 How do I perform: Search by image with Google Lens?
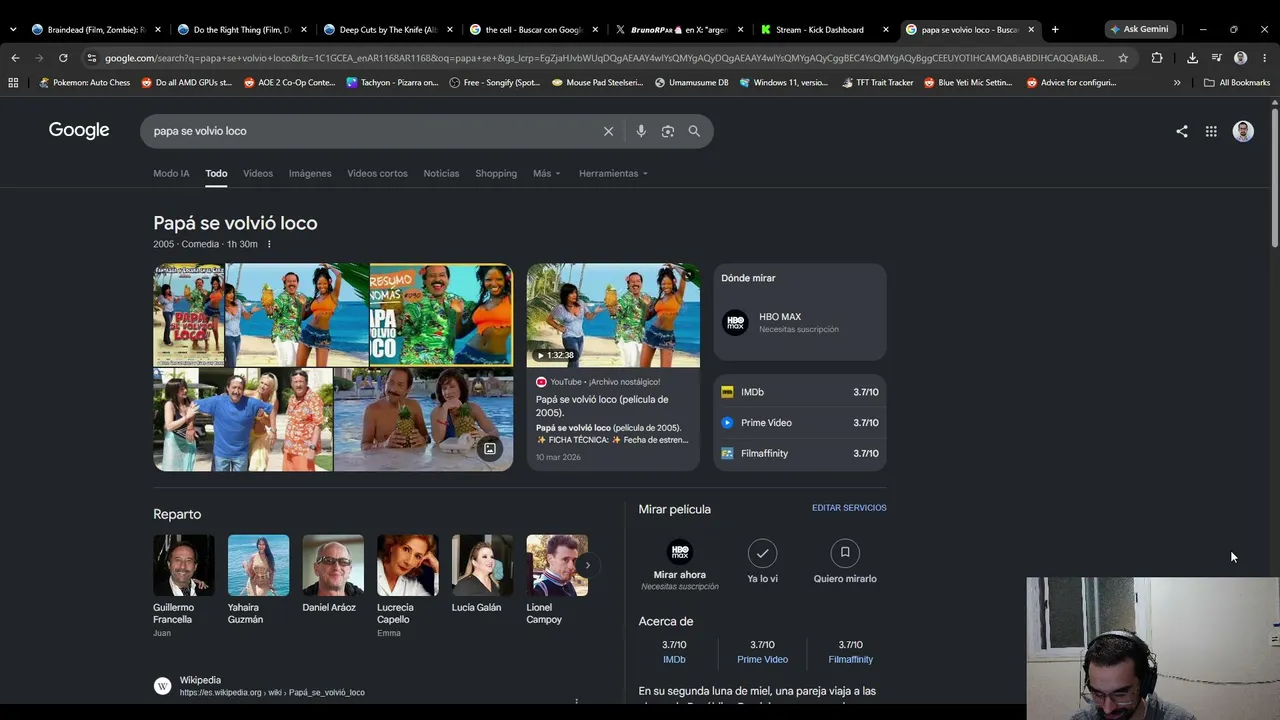[x=668, y=131]
